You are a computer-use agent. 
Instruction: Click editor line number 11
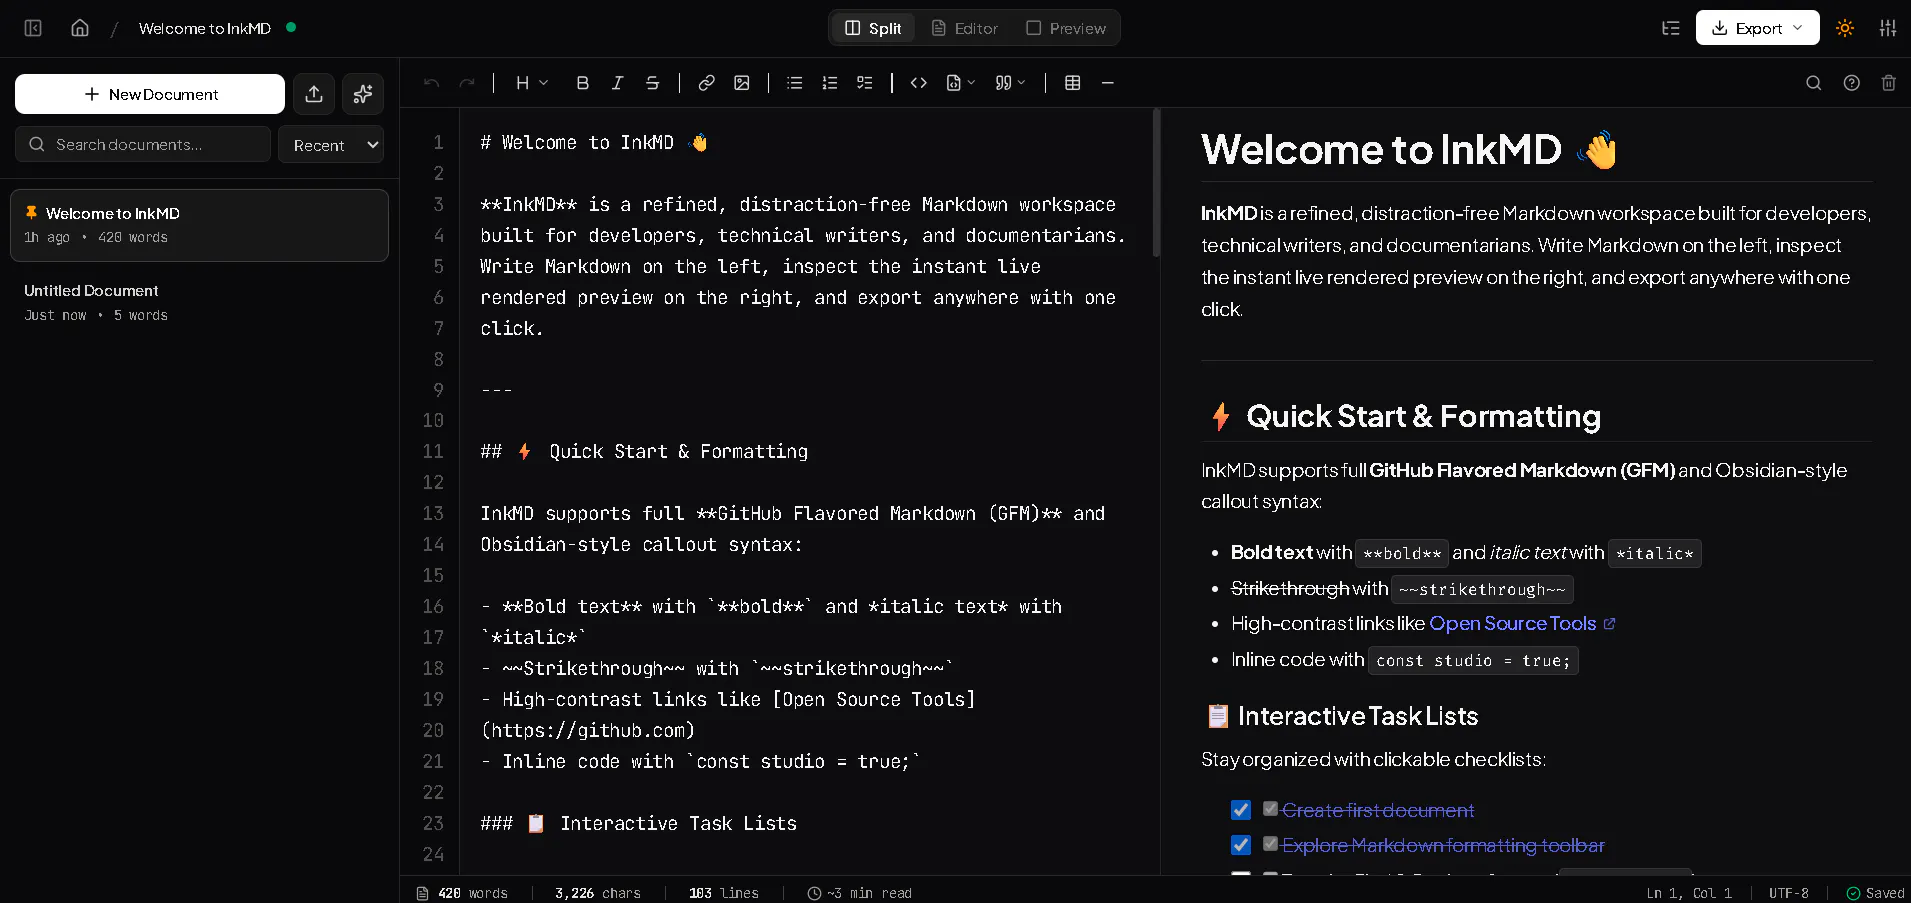[x=433, y=451]
